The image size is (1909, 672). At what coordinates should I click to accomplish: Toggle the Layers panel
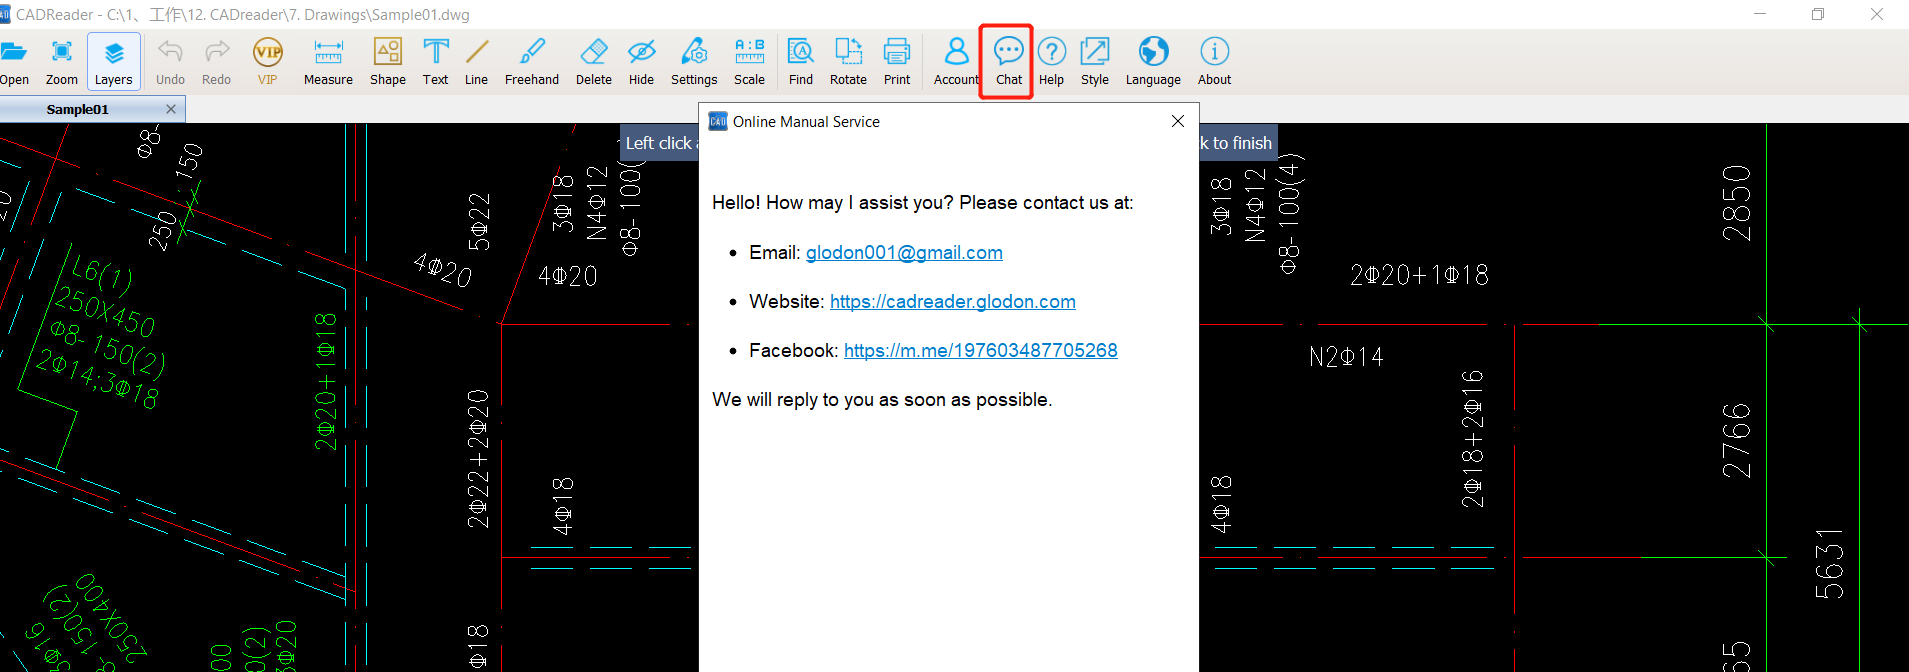click(114, 62)
